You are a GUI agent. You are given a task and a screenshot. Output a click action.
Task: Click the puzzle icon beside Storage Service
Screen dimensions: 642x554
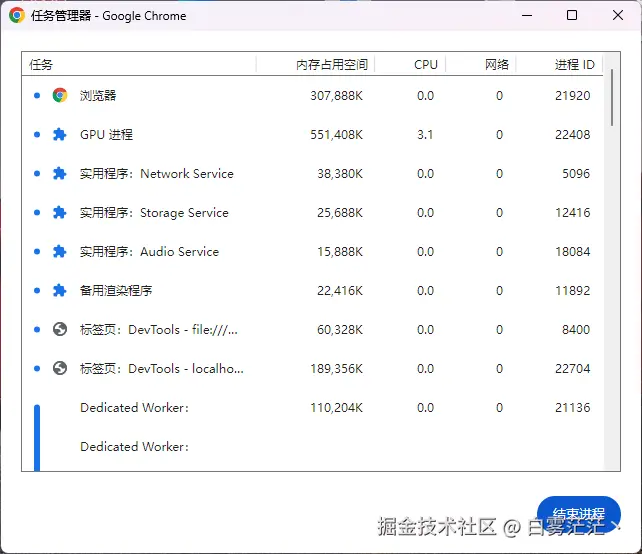pyautogui.click(x=60, y=213)
